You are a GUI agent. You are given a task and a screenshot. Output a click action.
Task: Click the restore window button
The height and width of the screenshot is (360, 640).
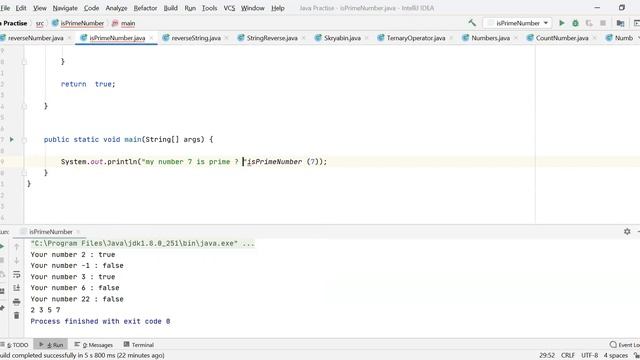[x=622, y=8]
